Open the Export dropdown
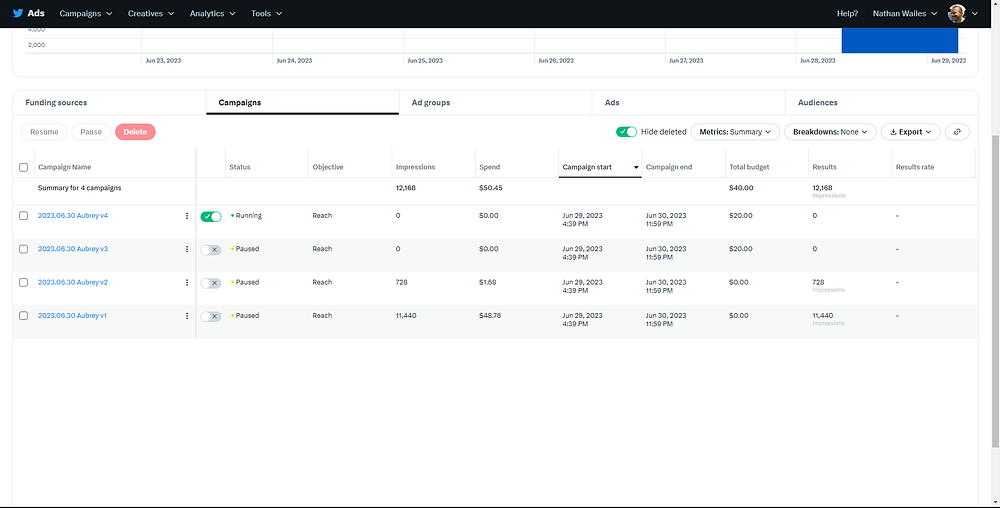Screen dimensions: 1000x508 [911, 132]
